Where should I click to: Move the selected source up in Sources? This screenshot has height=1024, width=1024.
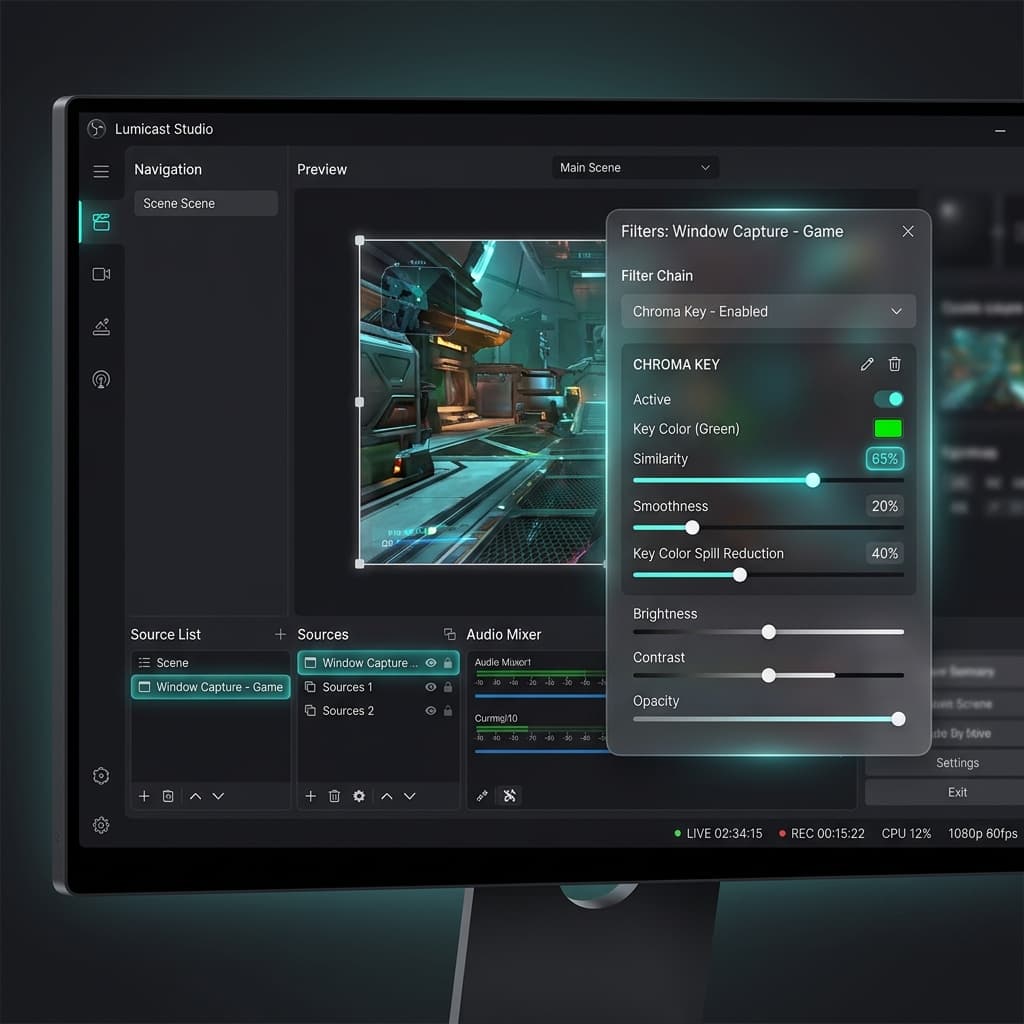click(x=385, y=796)
